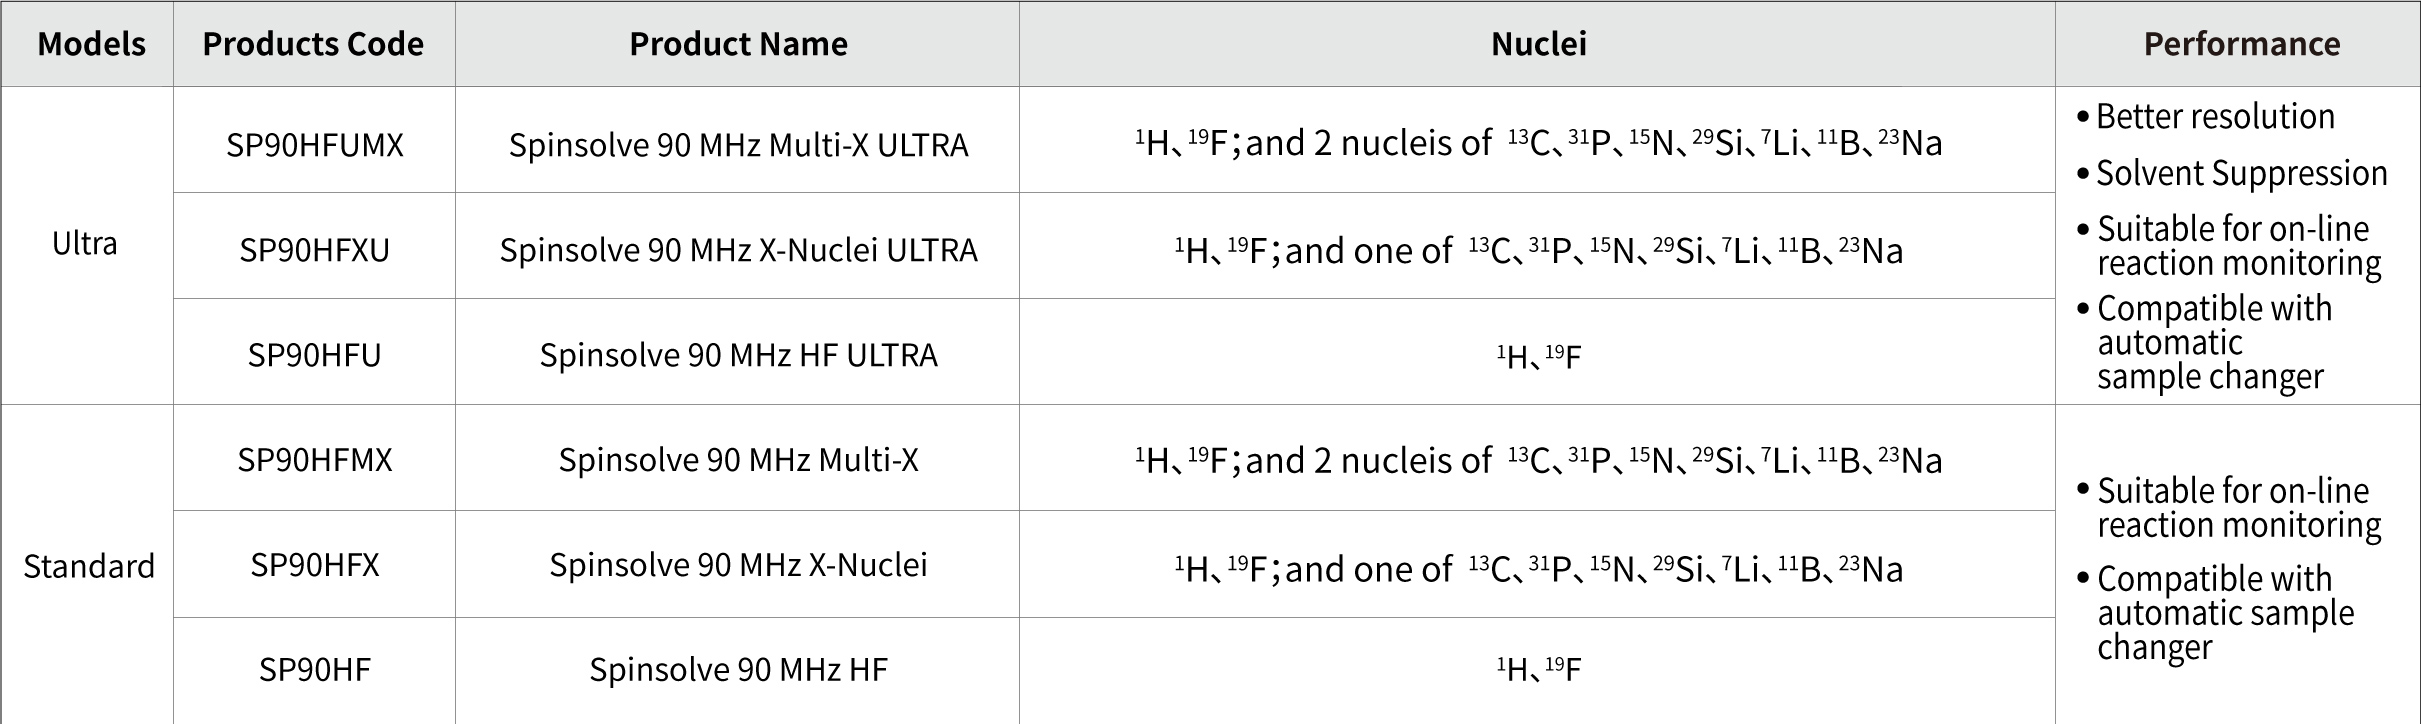The height and width of the screenshot is (724, 2421).
Task: Click the Models column header
Action: click(x=91, y=44)
